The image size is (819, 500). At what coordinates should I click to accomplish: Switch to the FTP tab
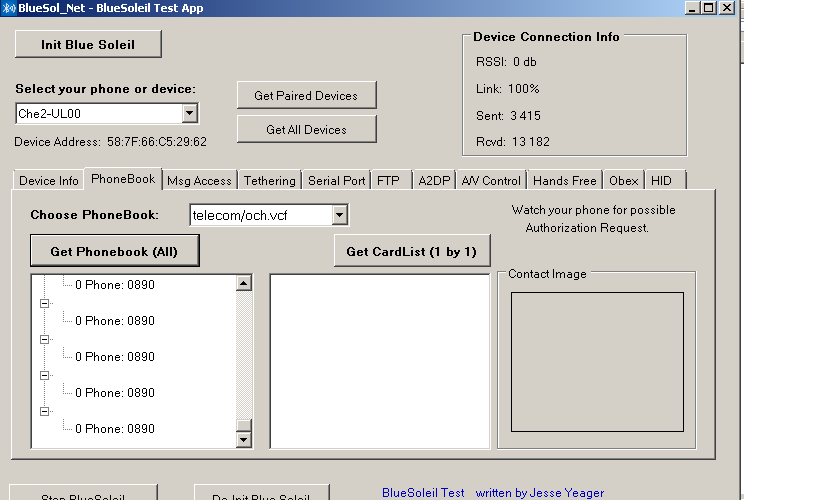[x=388, y=181]
